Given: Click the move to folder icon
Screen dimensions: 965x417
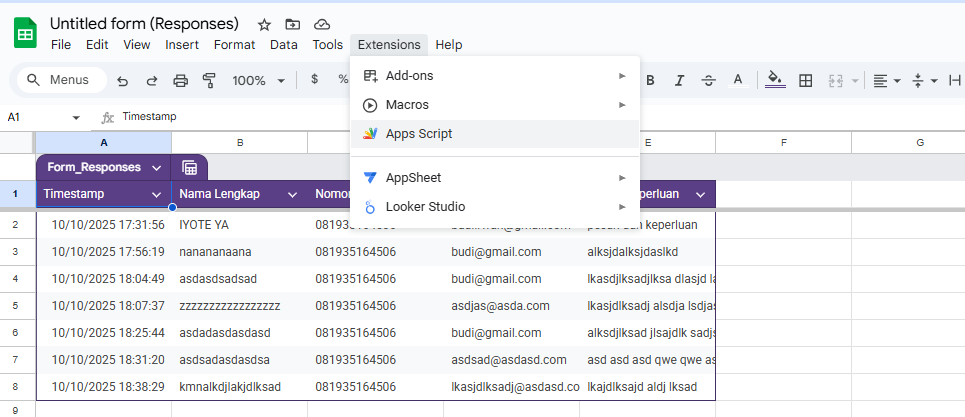Looking at the screenshot, I should coord(293,25).
